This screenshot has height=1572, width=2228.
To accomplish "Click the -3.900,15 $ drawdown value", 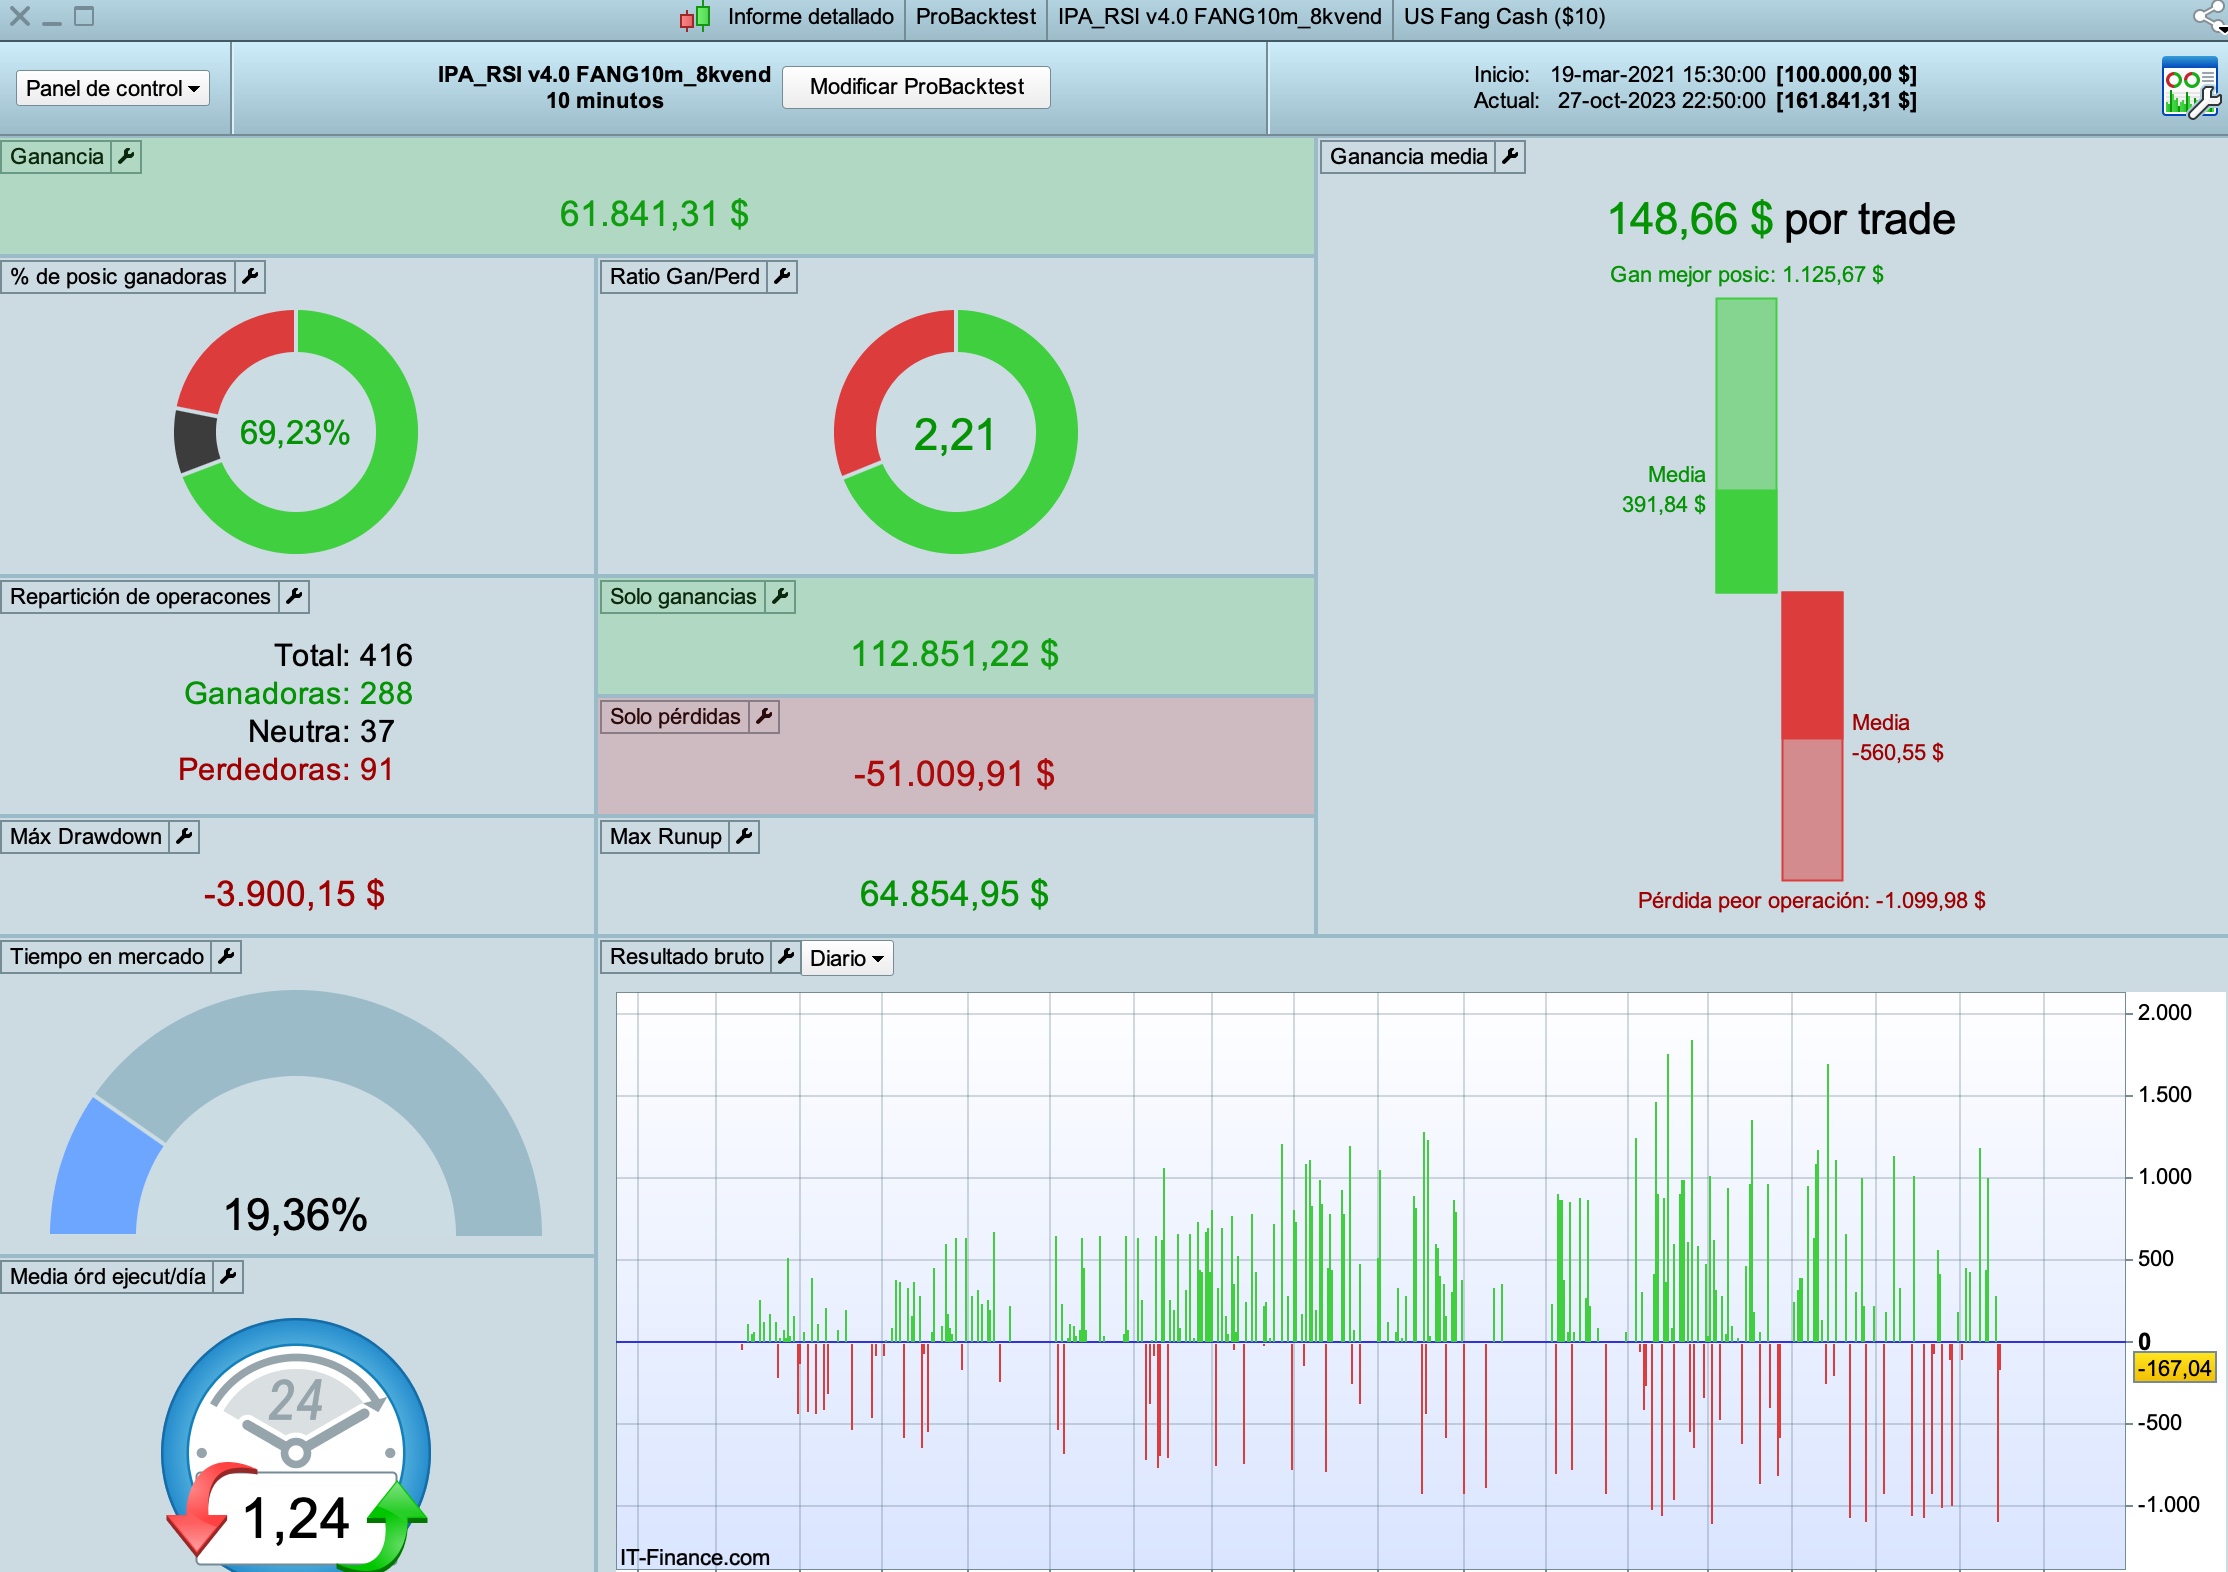I will [x=294, y=894].
